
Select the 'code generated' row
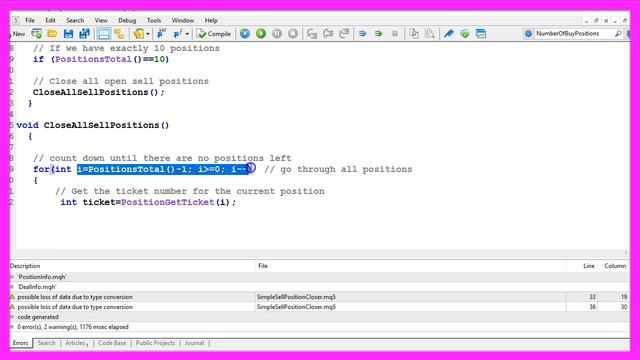(x=320, y=317)
